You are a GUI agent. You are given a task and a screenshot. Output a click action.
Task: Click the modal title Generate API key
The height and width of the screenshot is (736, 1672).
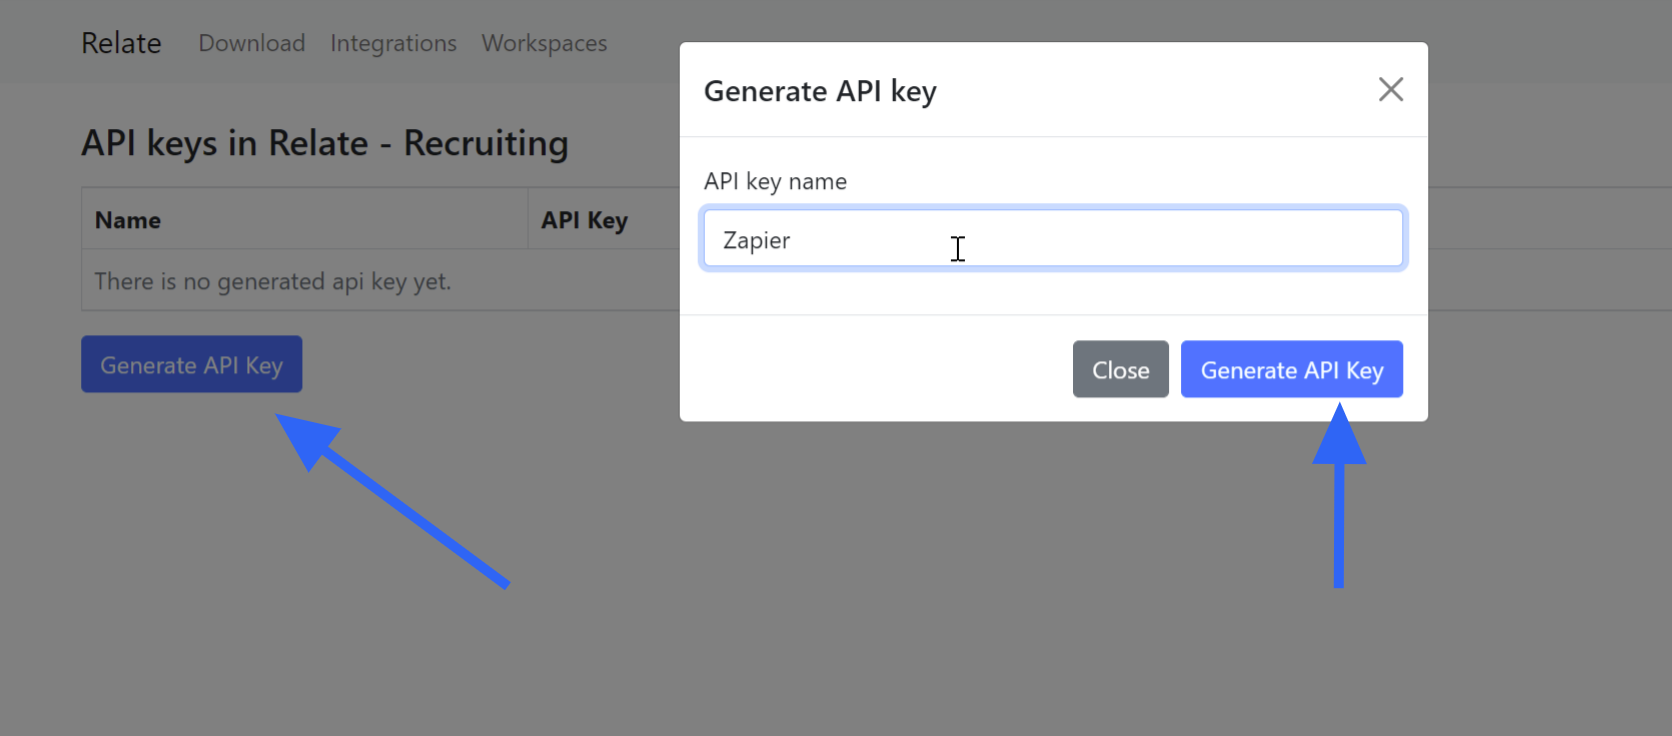820,91
